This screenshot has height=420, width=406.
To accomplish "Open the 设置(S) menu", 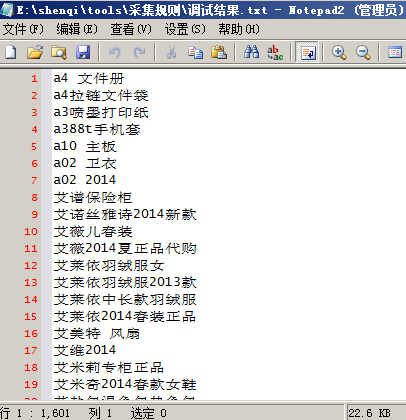I will click(185, 29).
